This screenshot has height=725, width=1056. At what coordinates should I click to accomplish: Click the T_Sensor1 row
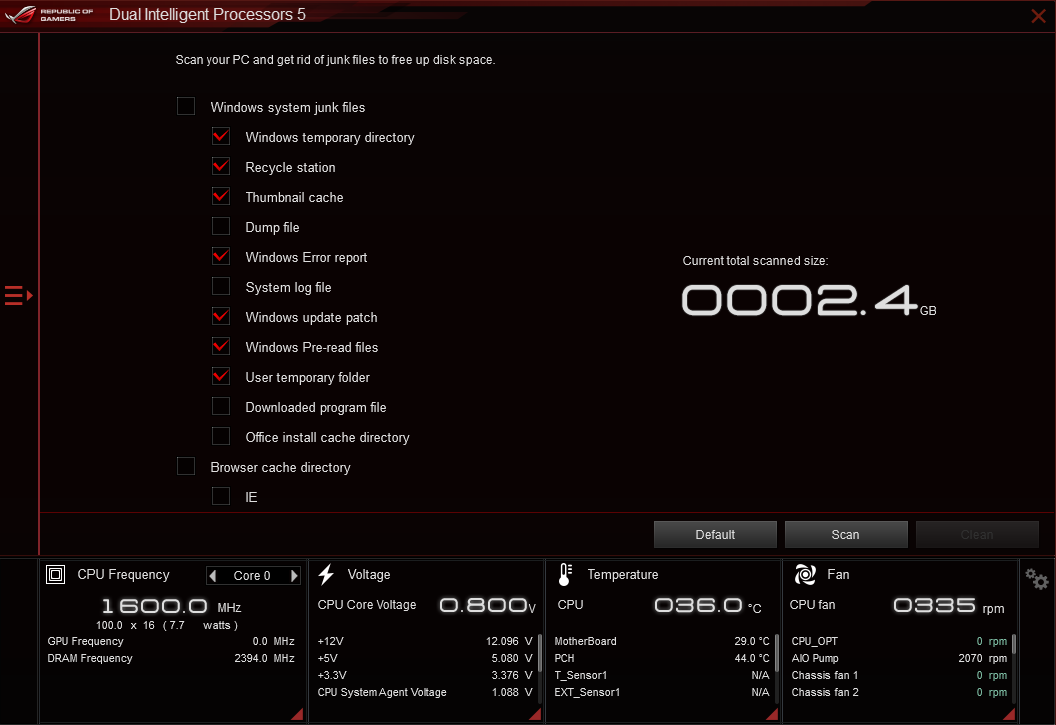click(662, 675)
